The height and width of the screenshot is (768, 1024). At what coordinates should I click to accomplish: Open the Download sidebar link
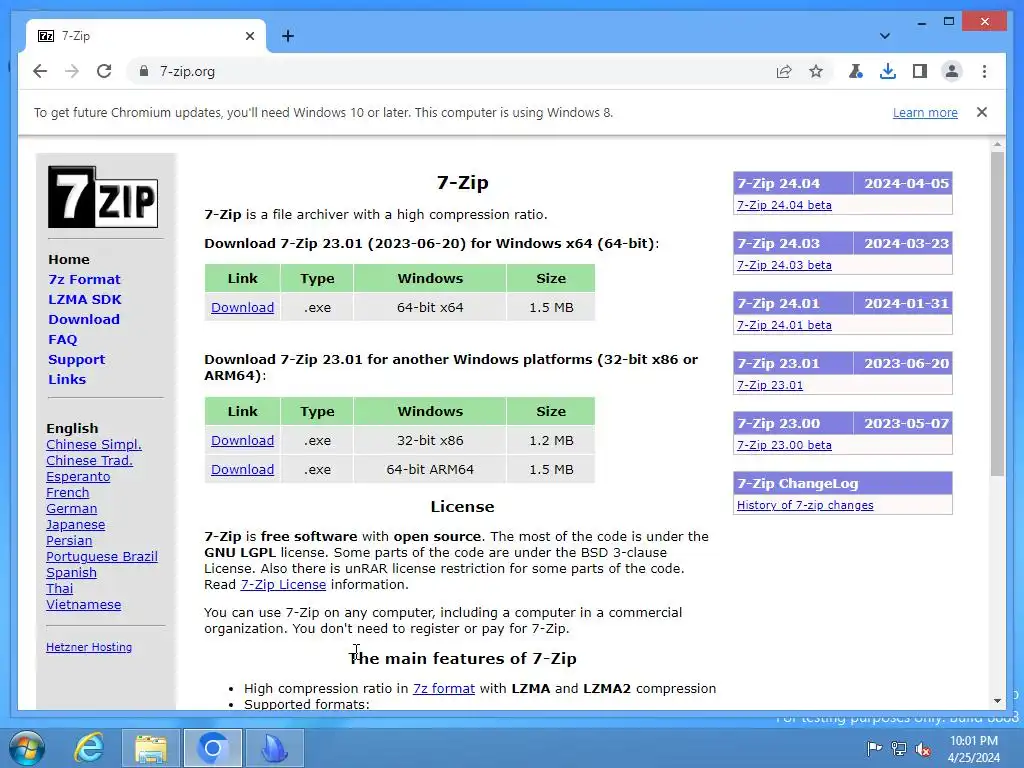coord(84,319)
